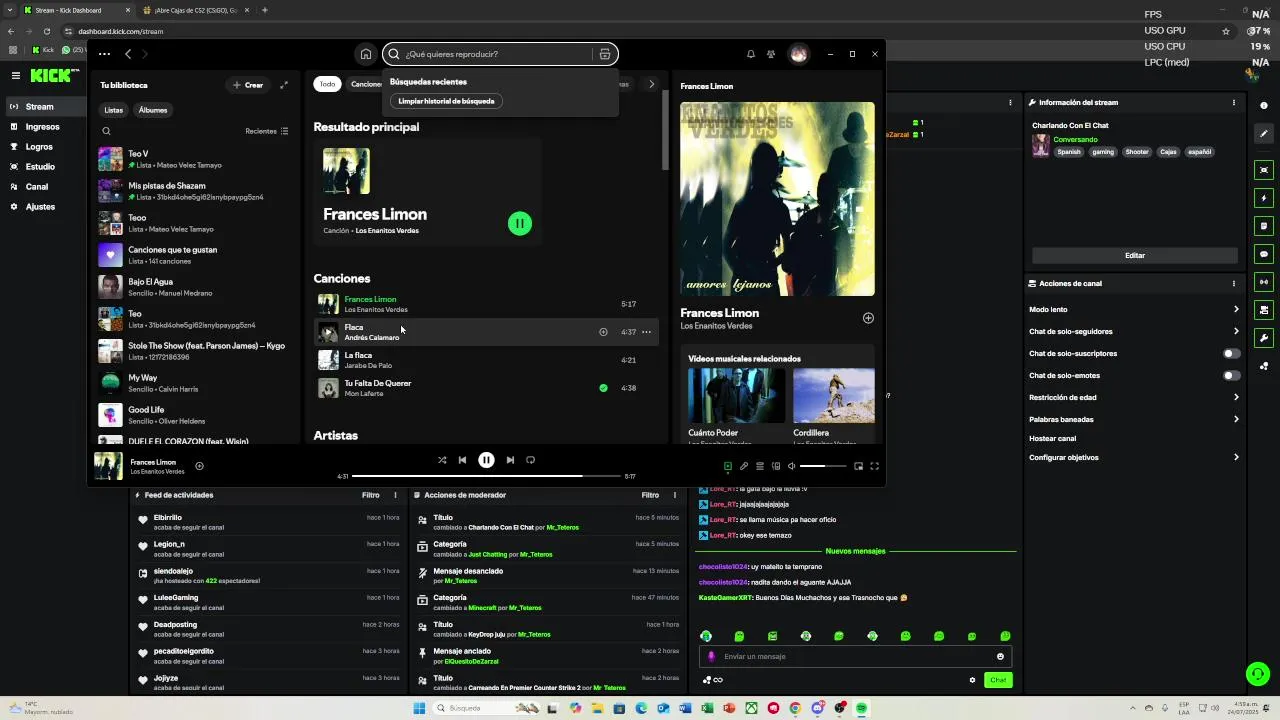Open the Spotify lyrics microphone icon

coord(743,466)
